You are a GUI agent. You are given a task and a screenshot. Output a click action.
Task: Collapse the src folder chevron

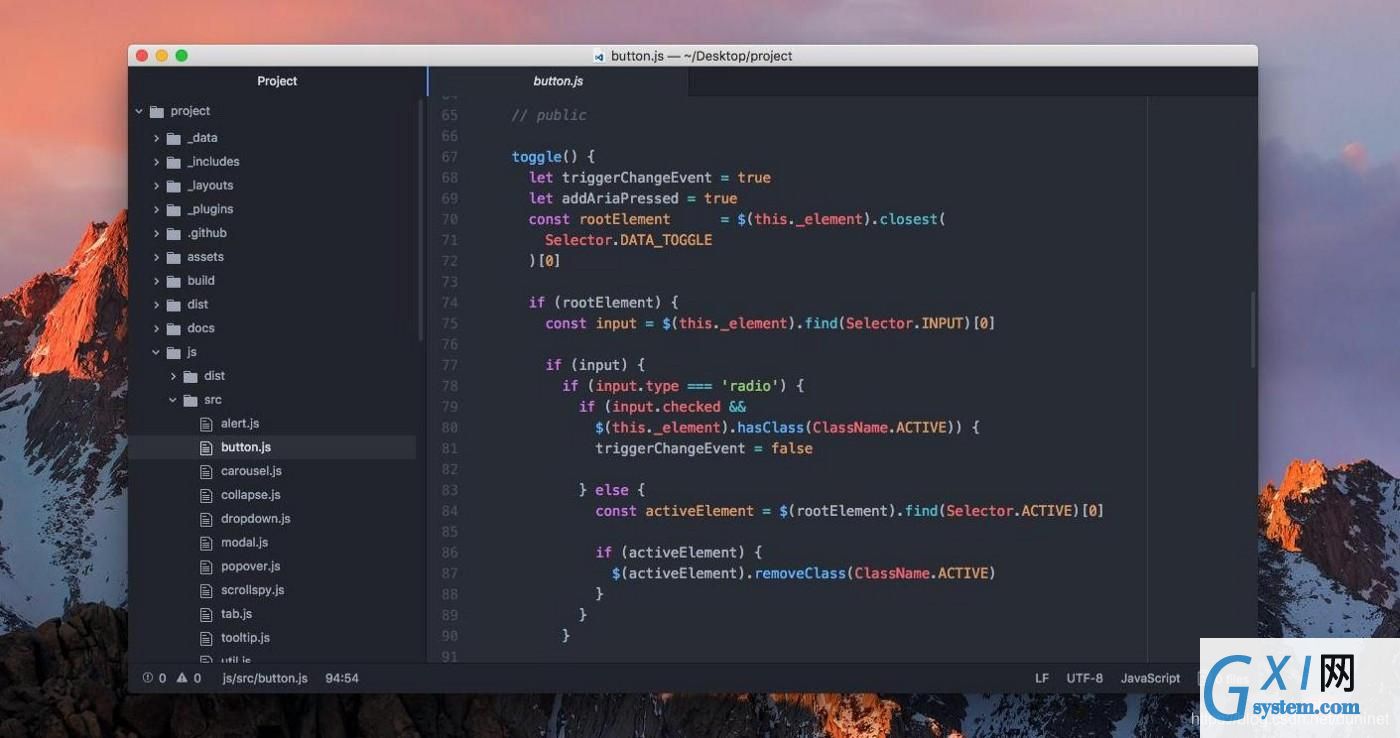coord(173,400)
